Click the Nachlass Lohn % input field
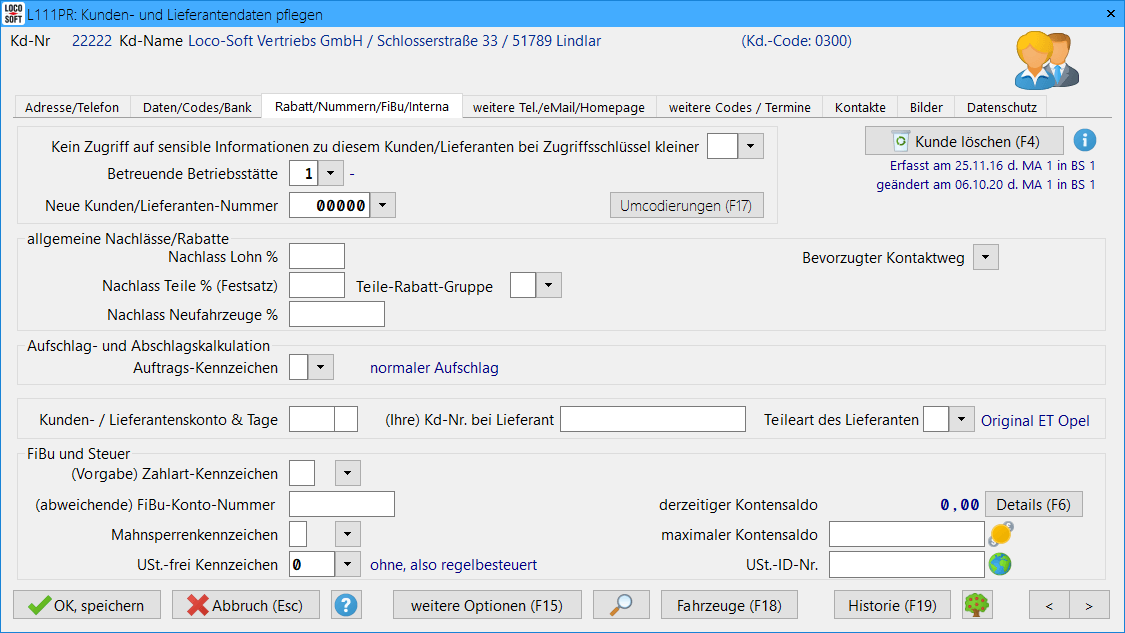This screenshot has width=1125, height=633. (316, 257)
